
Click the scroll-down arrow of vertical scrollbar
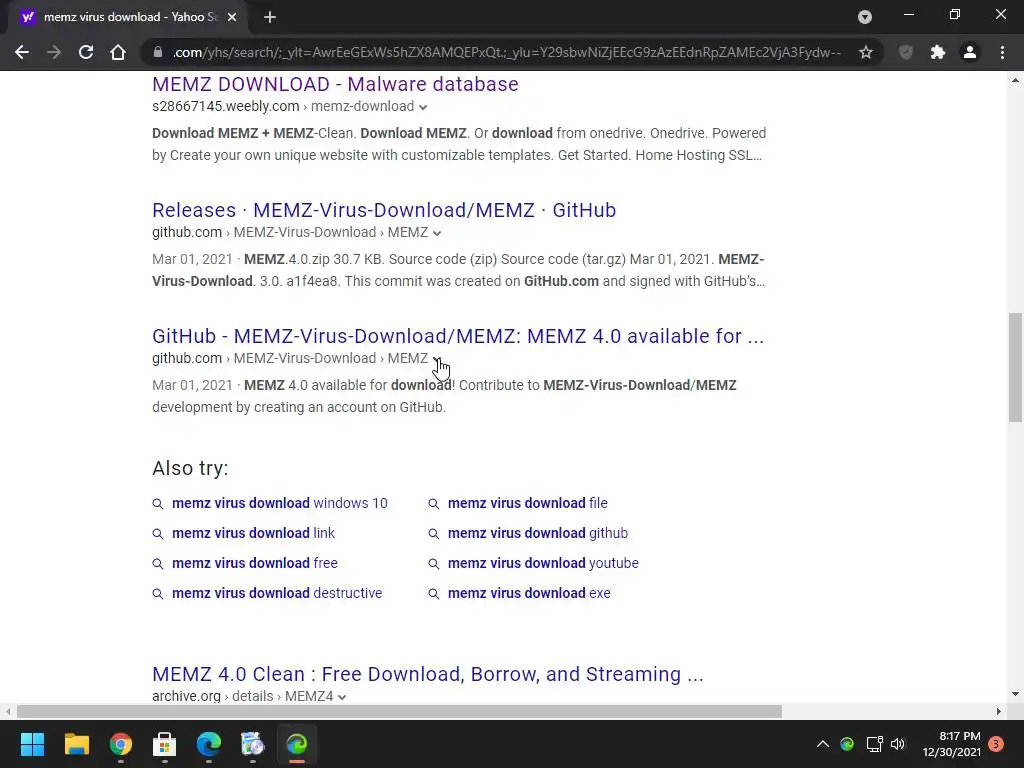(x=1015, y=694)
